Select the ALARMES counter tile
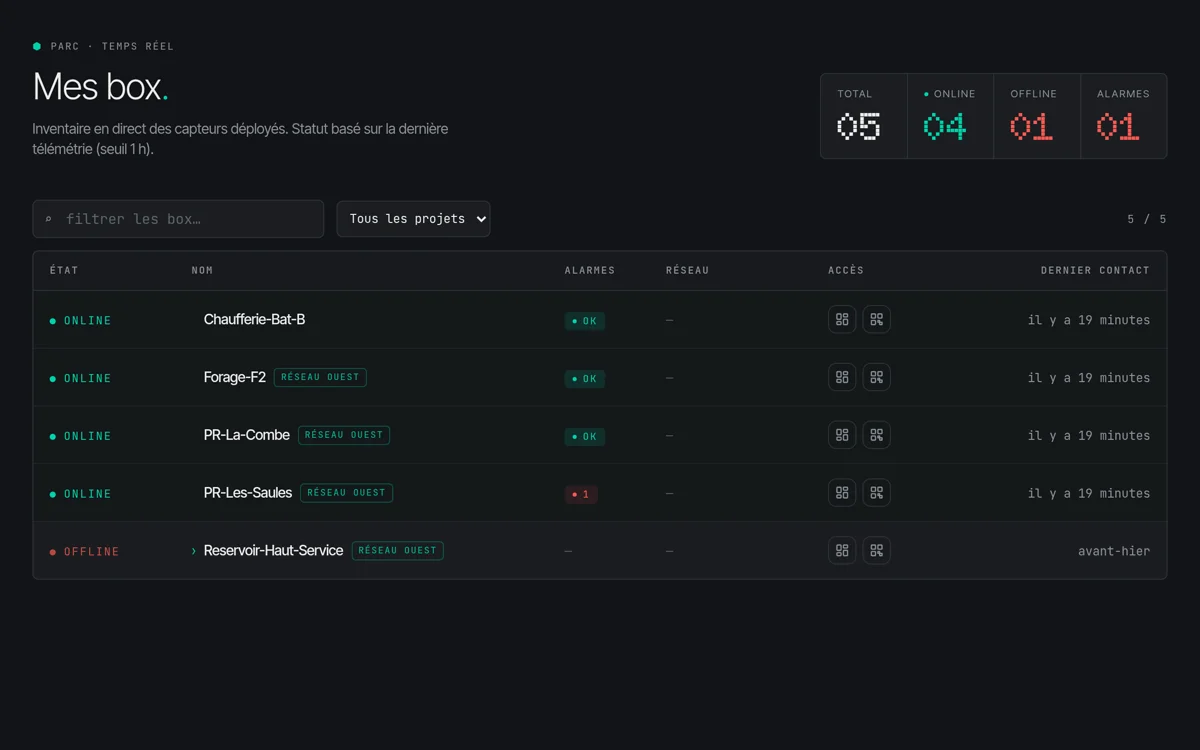Image resolution: width=1200 pixels, height=750 pixels. 1124,116
